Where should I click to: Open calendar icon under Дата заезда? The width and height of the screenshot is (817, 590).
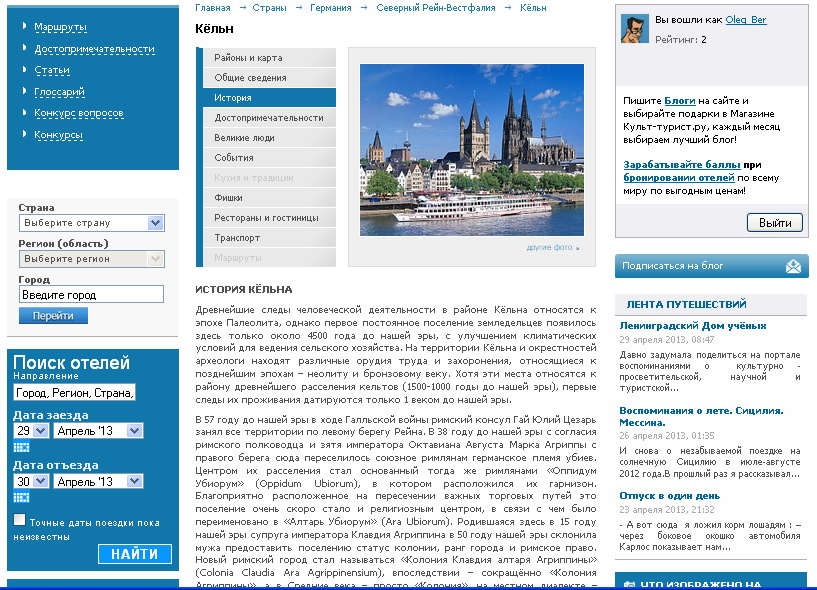[21, 447]
